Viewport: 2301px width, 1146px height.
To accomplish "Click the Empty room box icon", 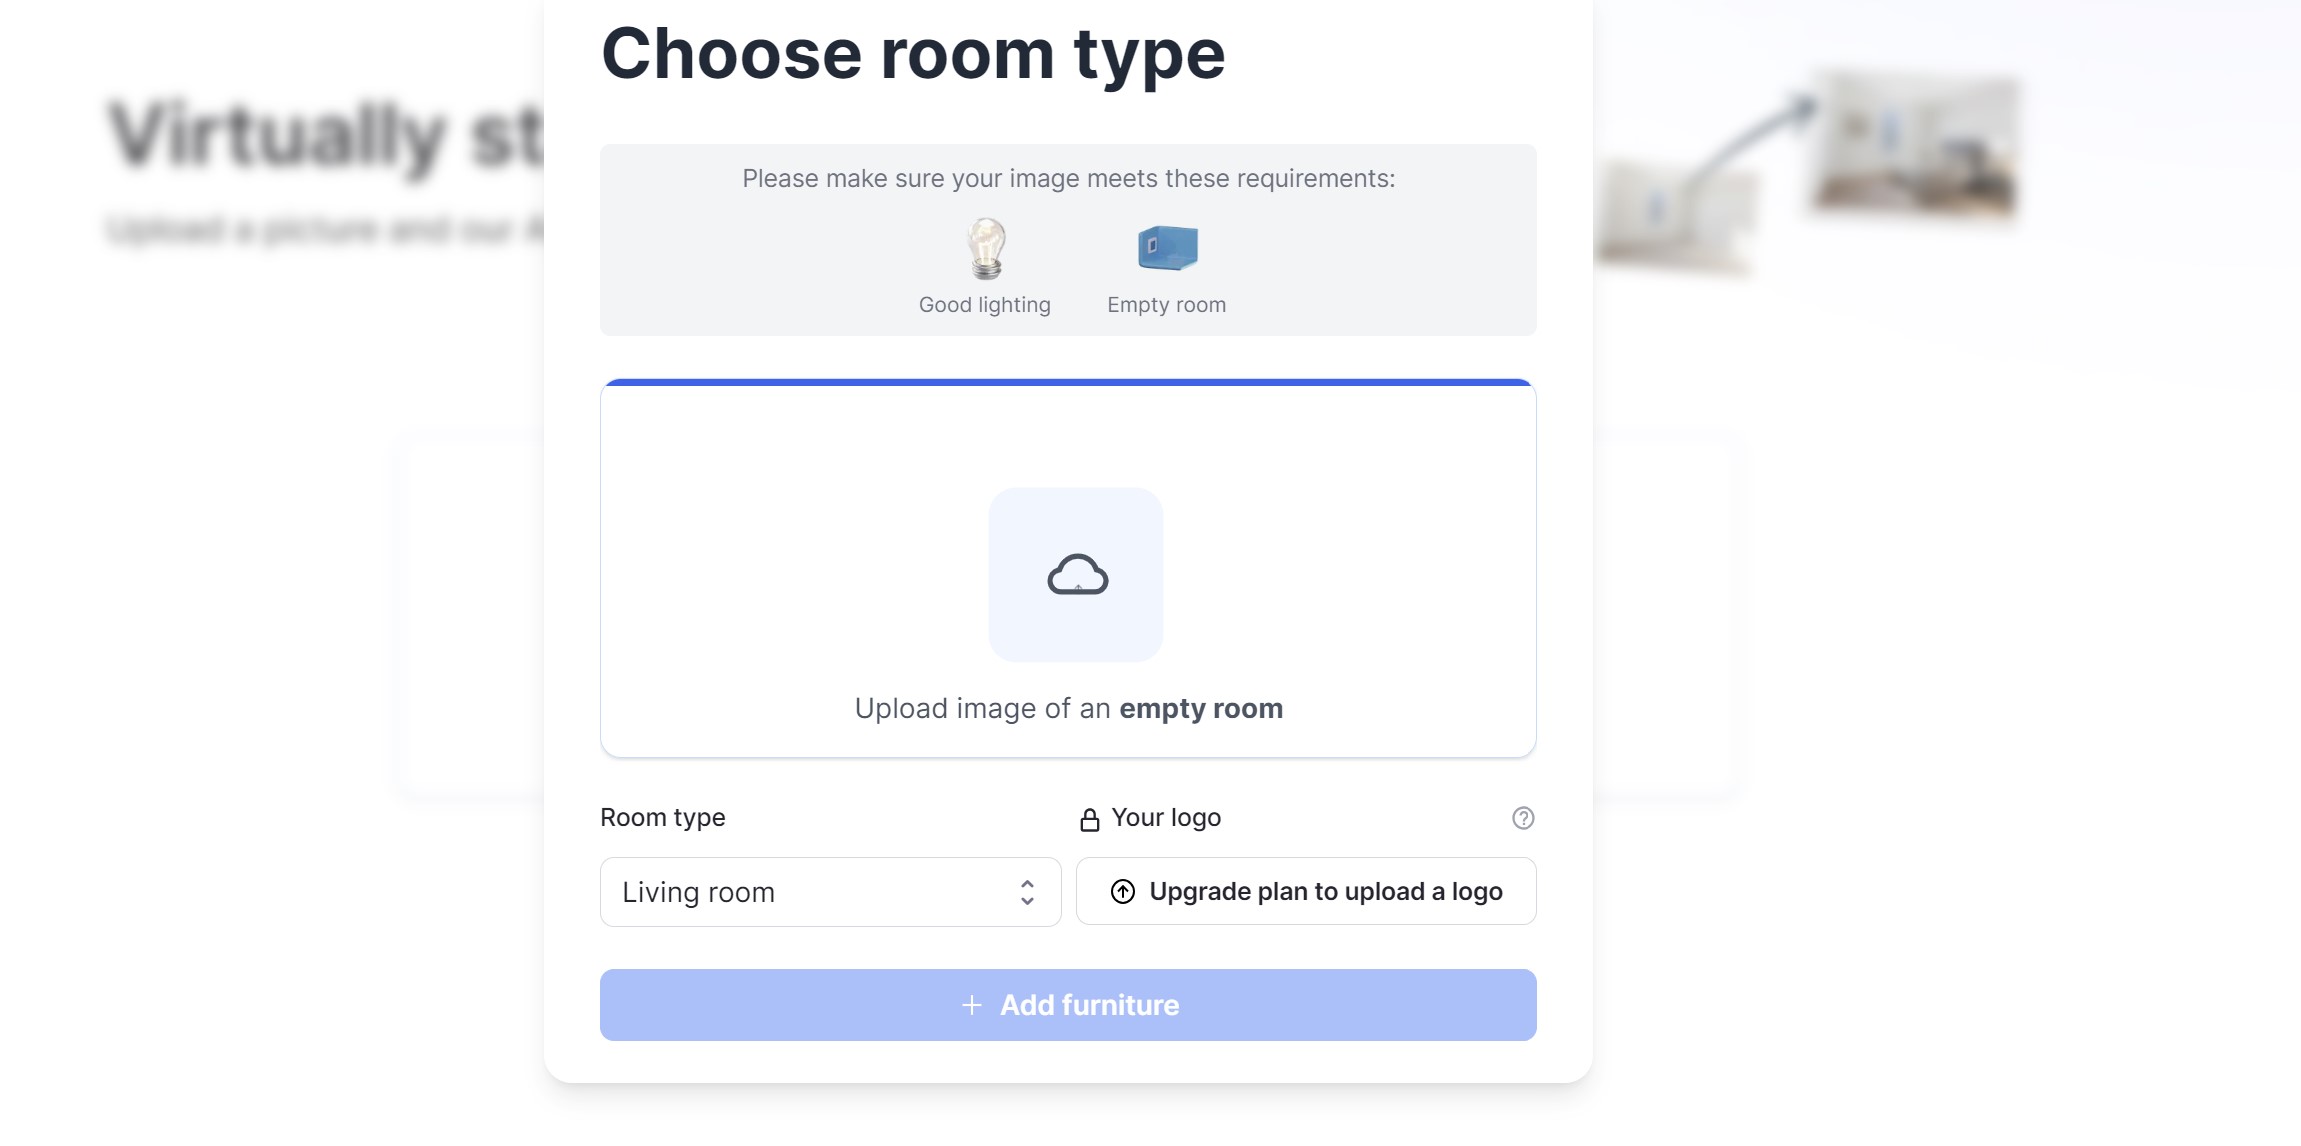I will tap(1165, 247).
